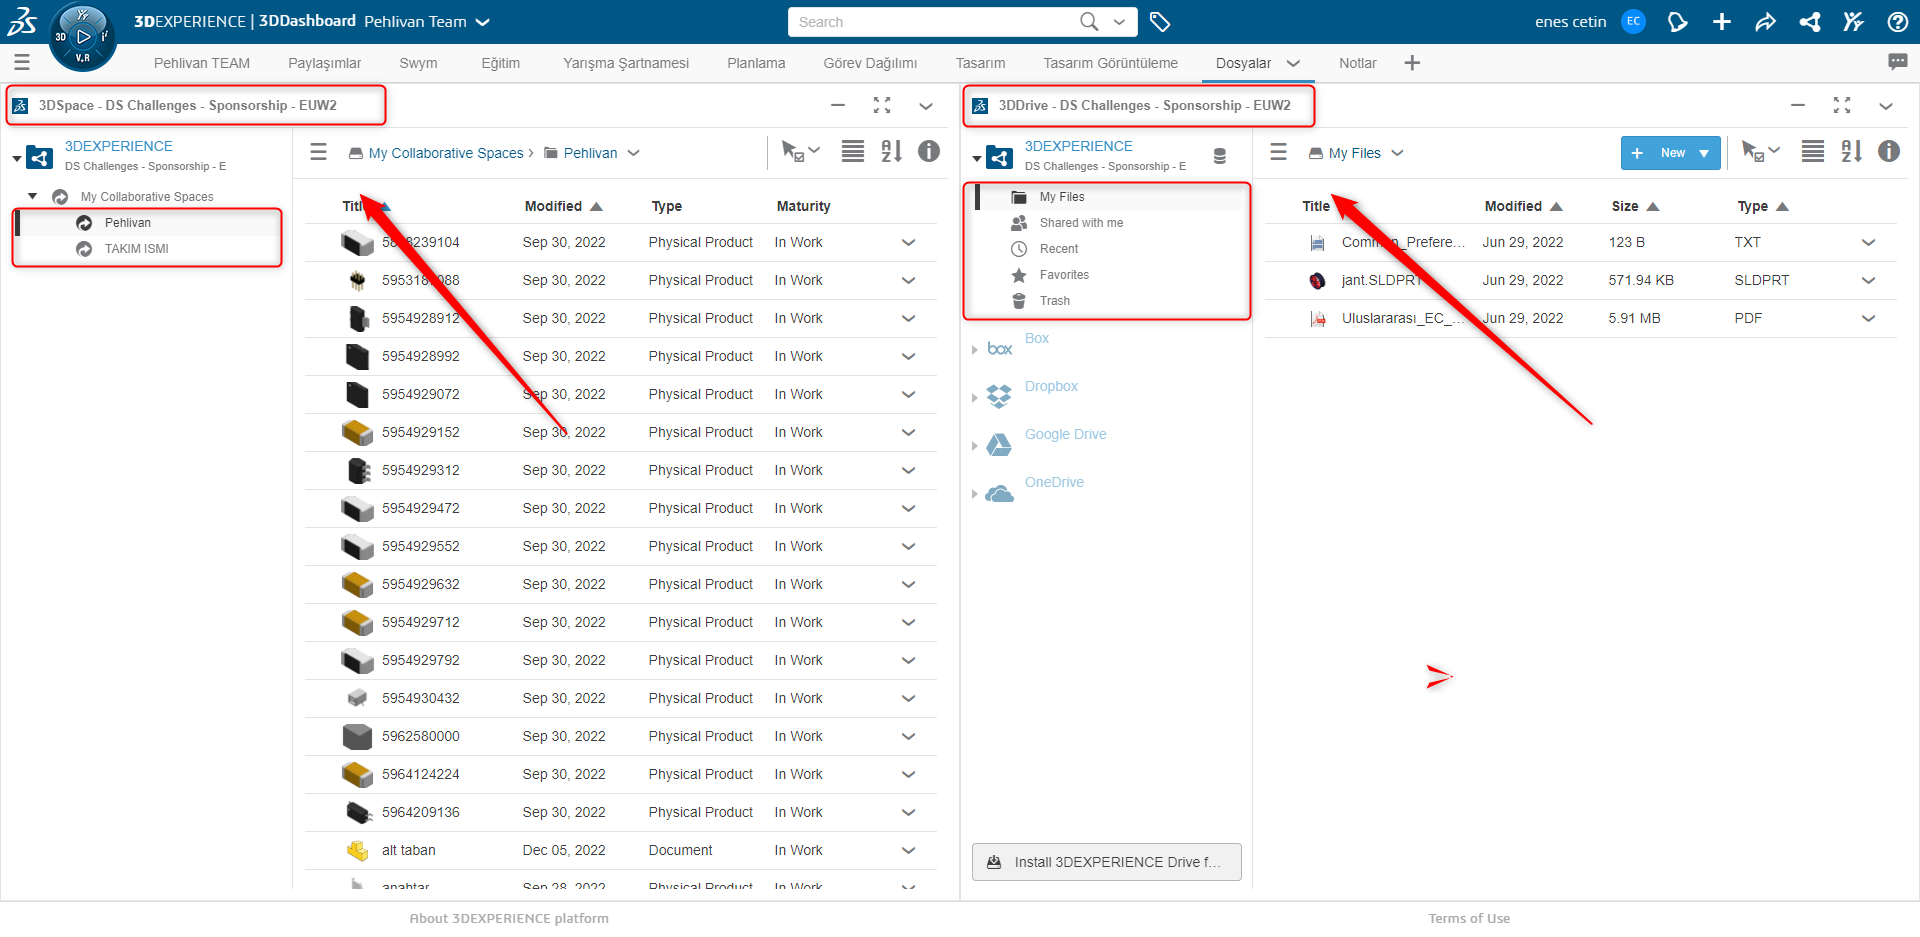Open the Pehlivan Team dashboard dropdown

point(483,22)
